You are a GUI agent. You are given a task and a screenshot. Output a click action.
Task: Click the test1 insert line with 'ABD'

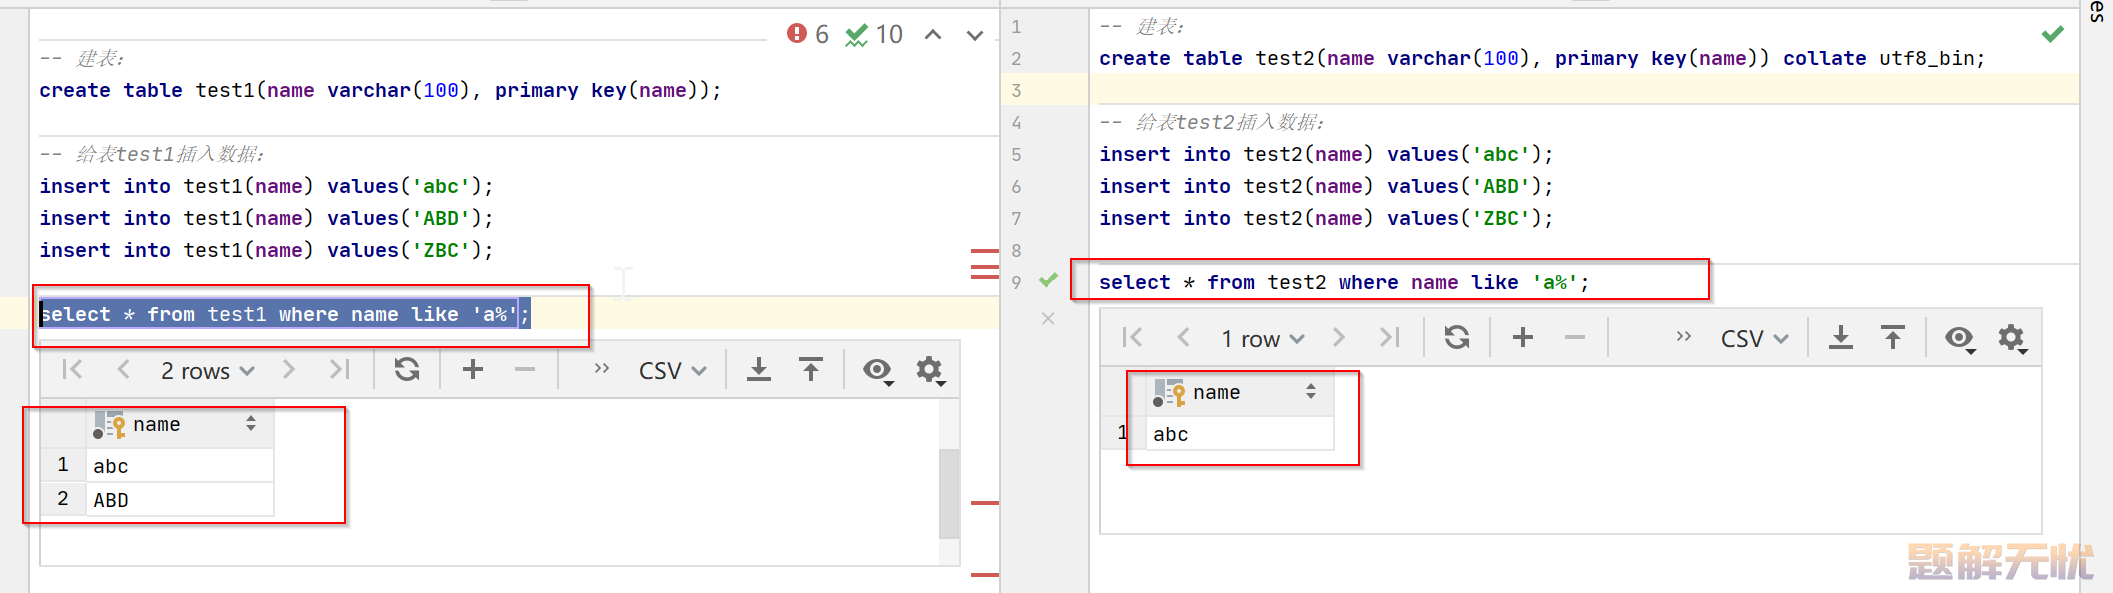266,219
